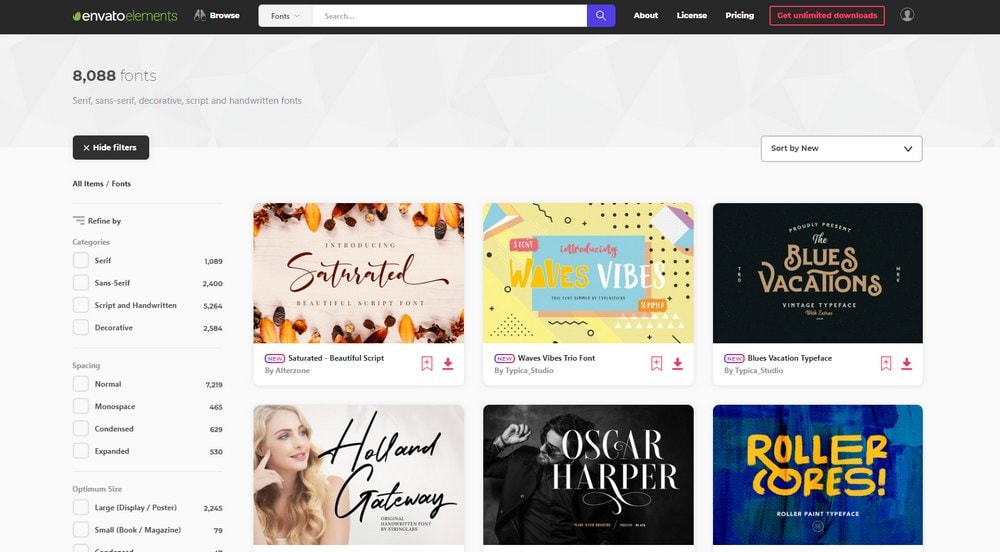This screenshot has width=1000, height=552.
Task: Go to the Pricing page
Action: tap(739, 16)
